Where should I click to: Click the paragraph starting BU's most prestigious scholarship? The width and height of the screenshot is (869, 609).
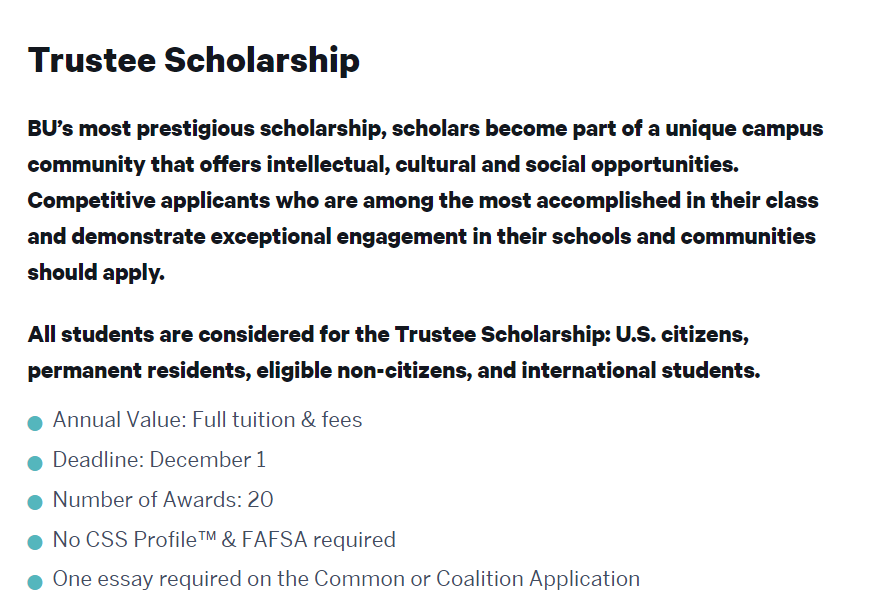(426, 201)
